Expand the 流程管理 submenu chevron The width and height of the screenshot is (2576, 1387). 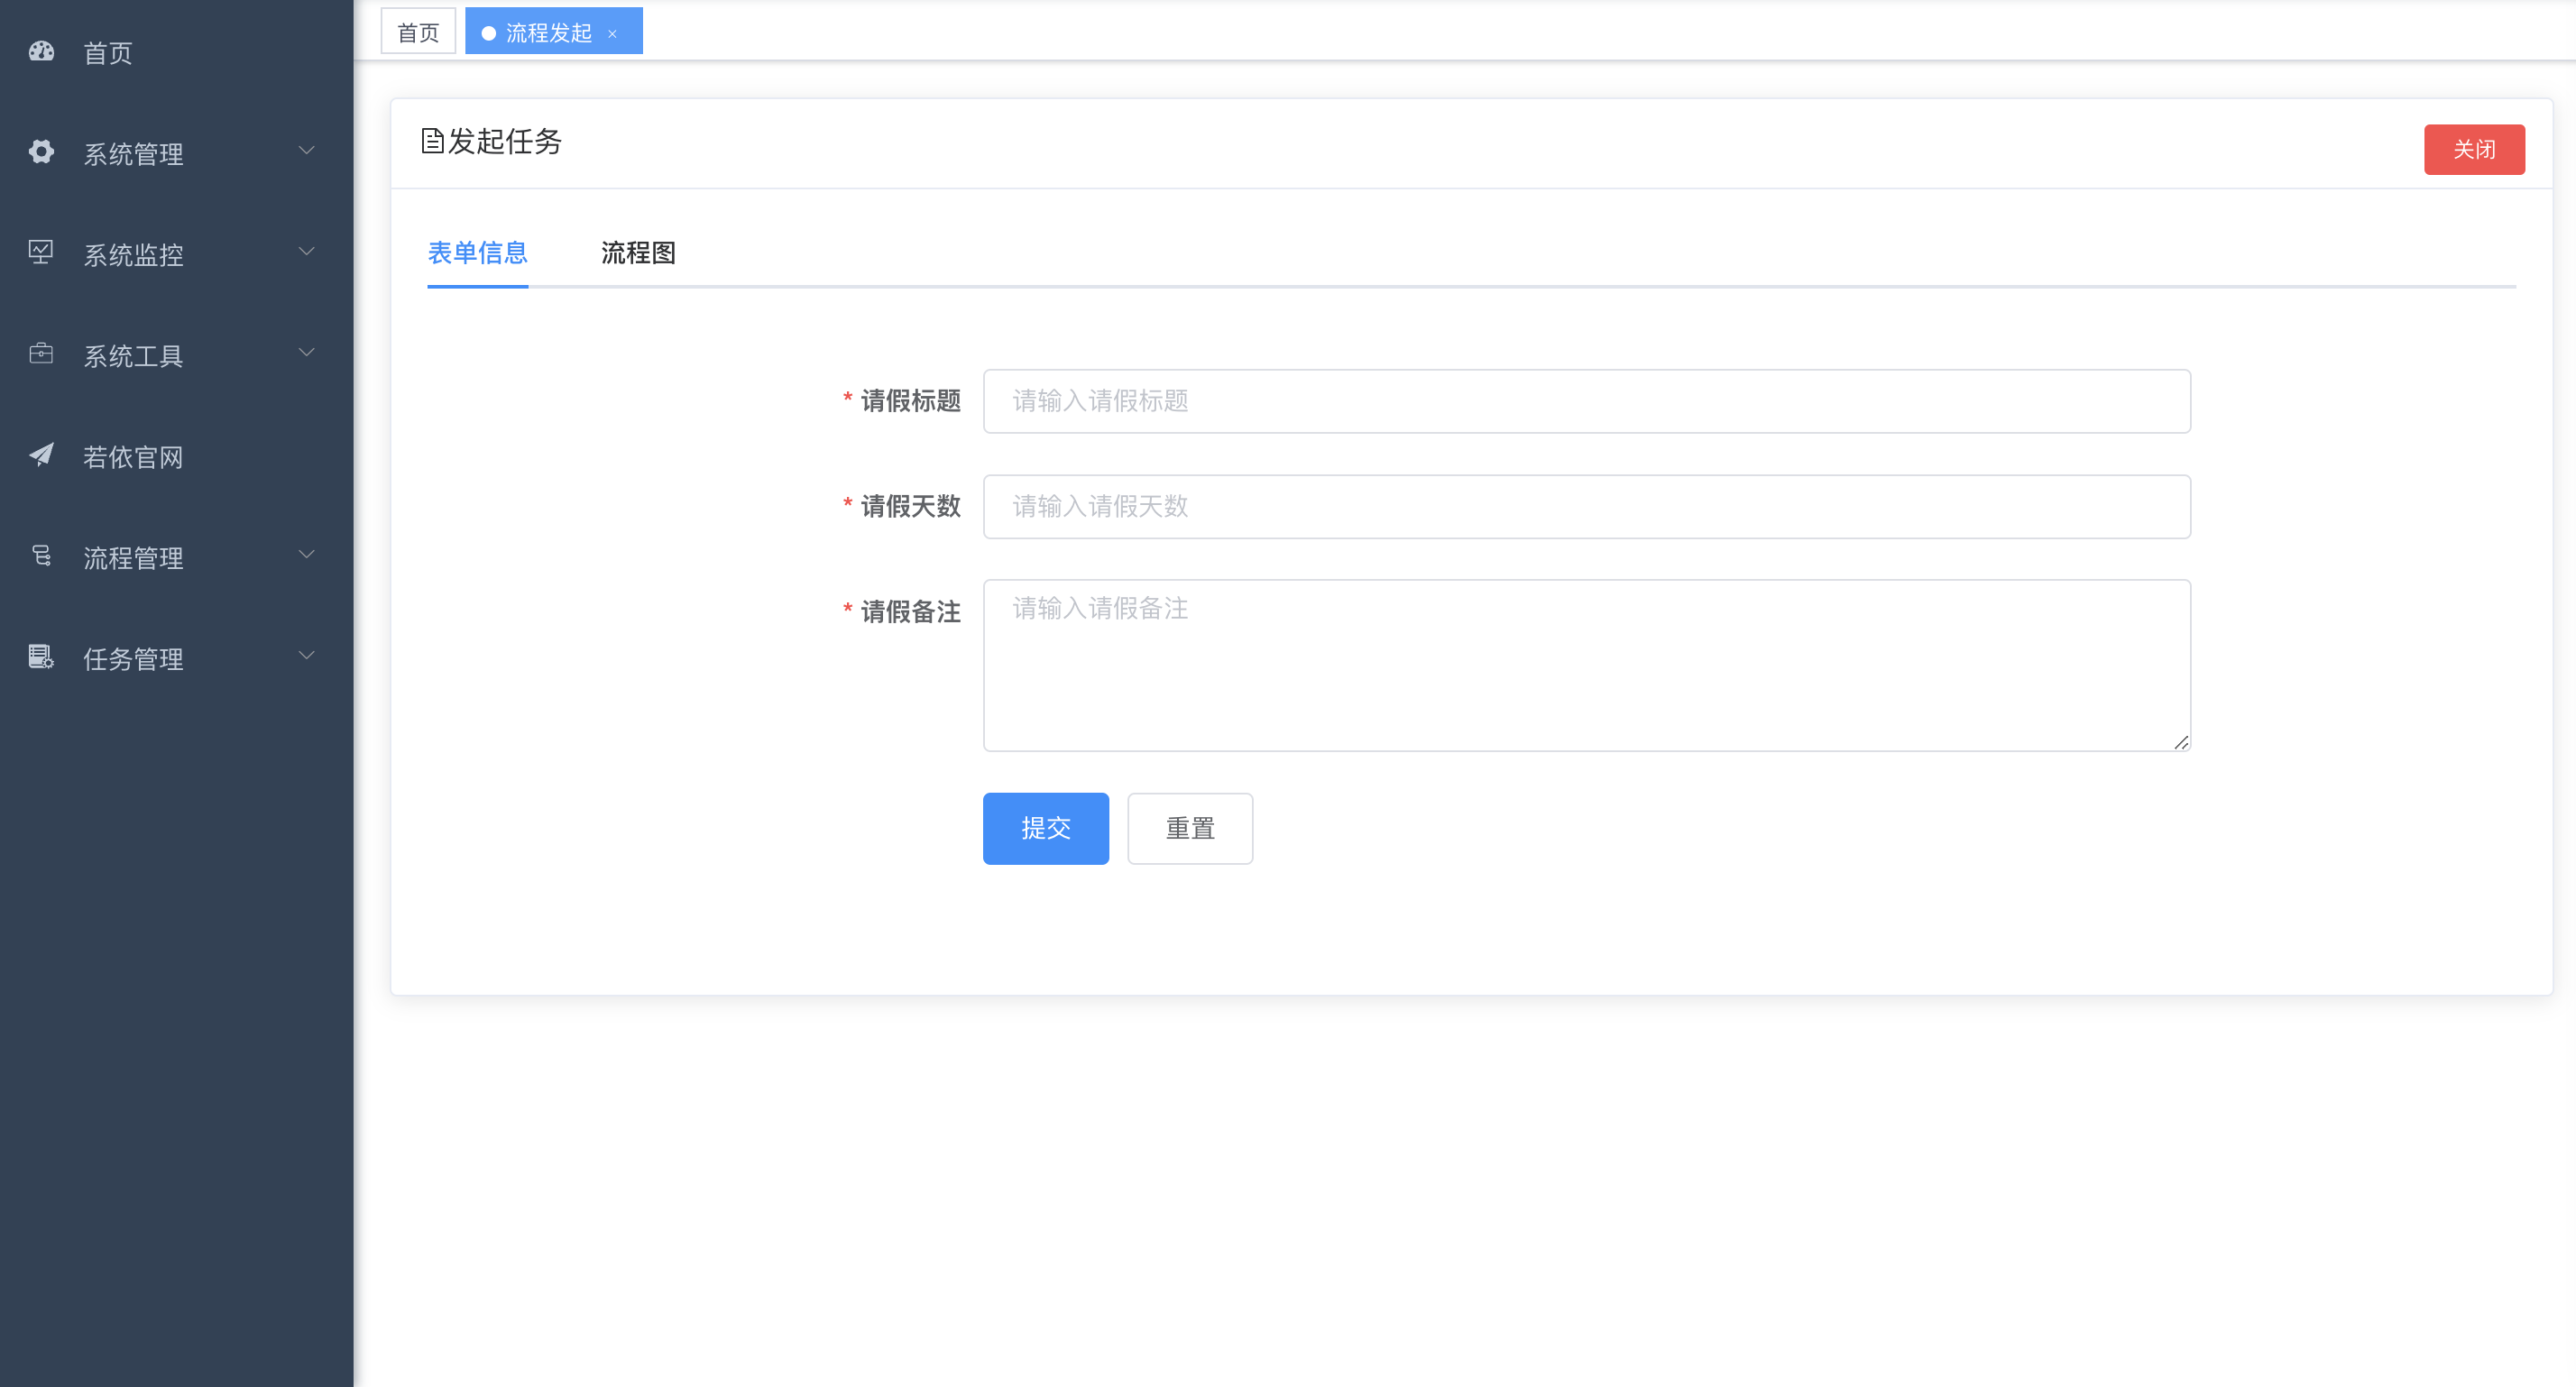coord(307,555)
